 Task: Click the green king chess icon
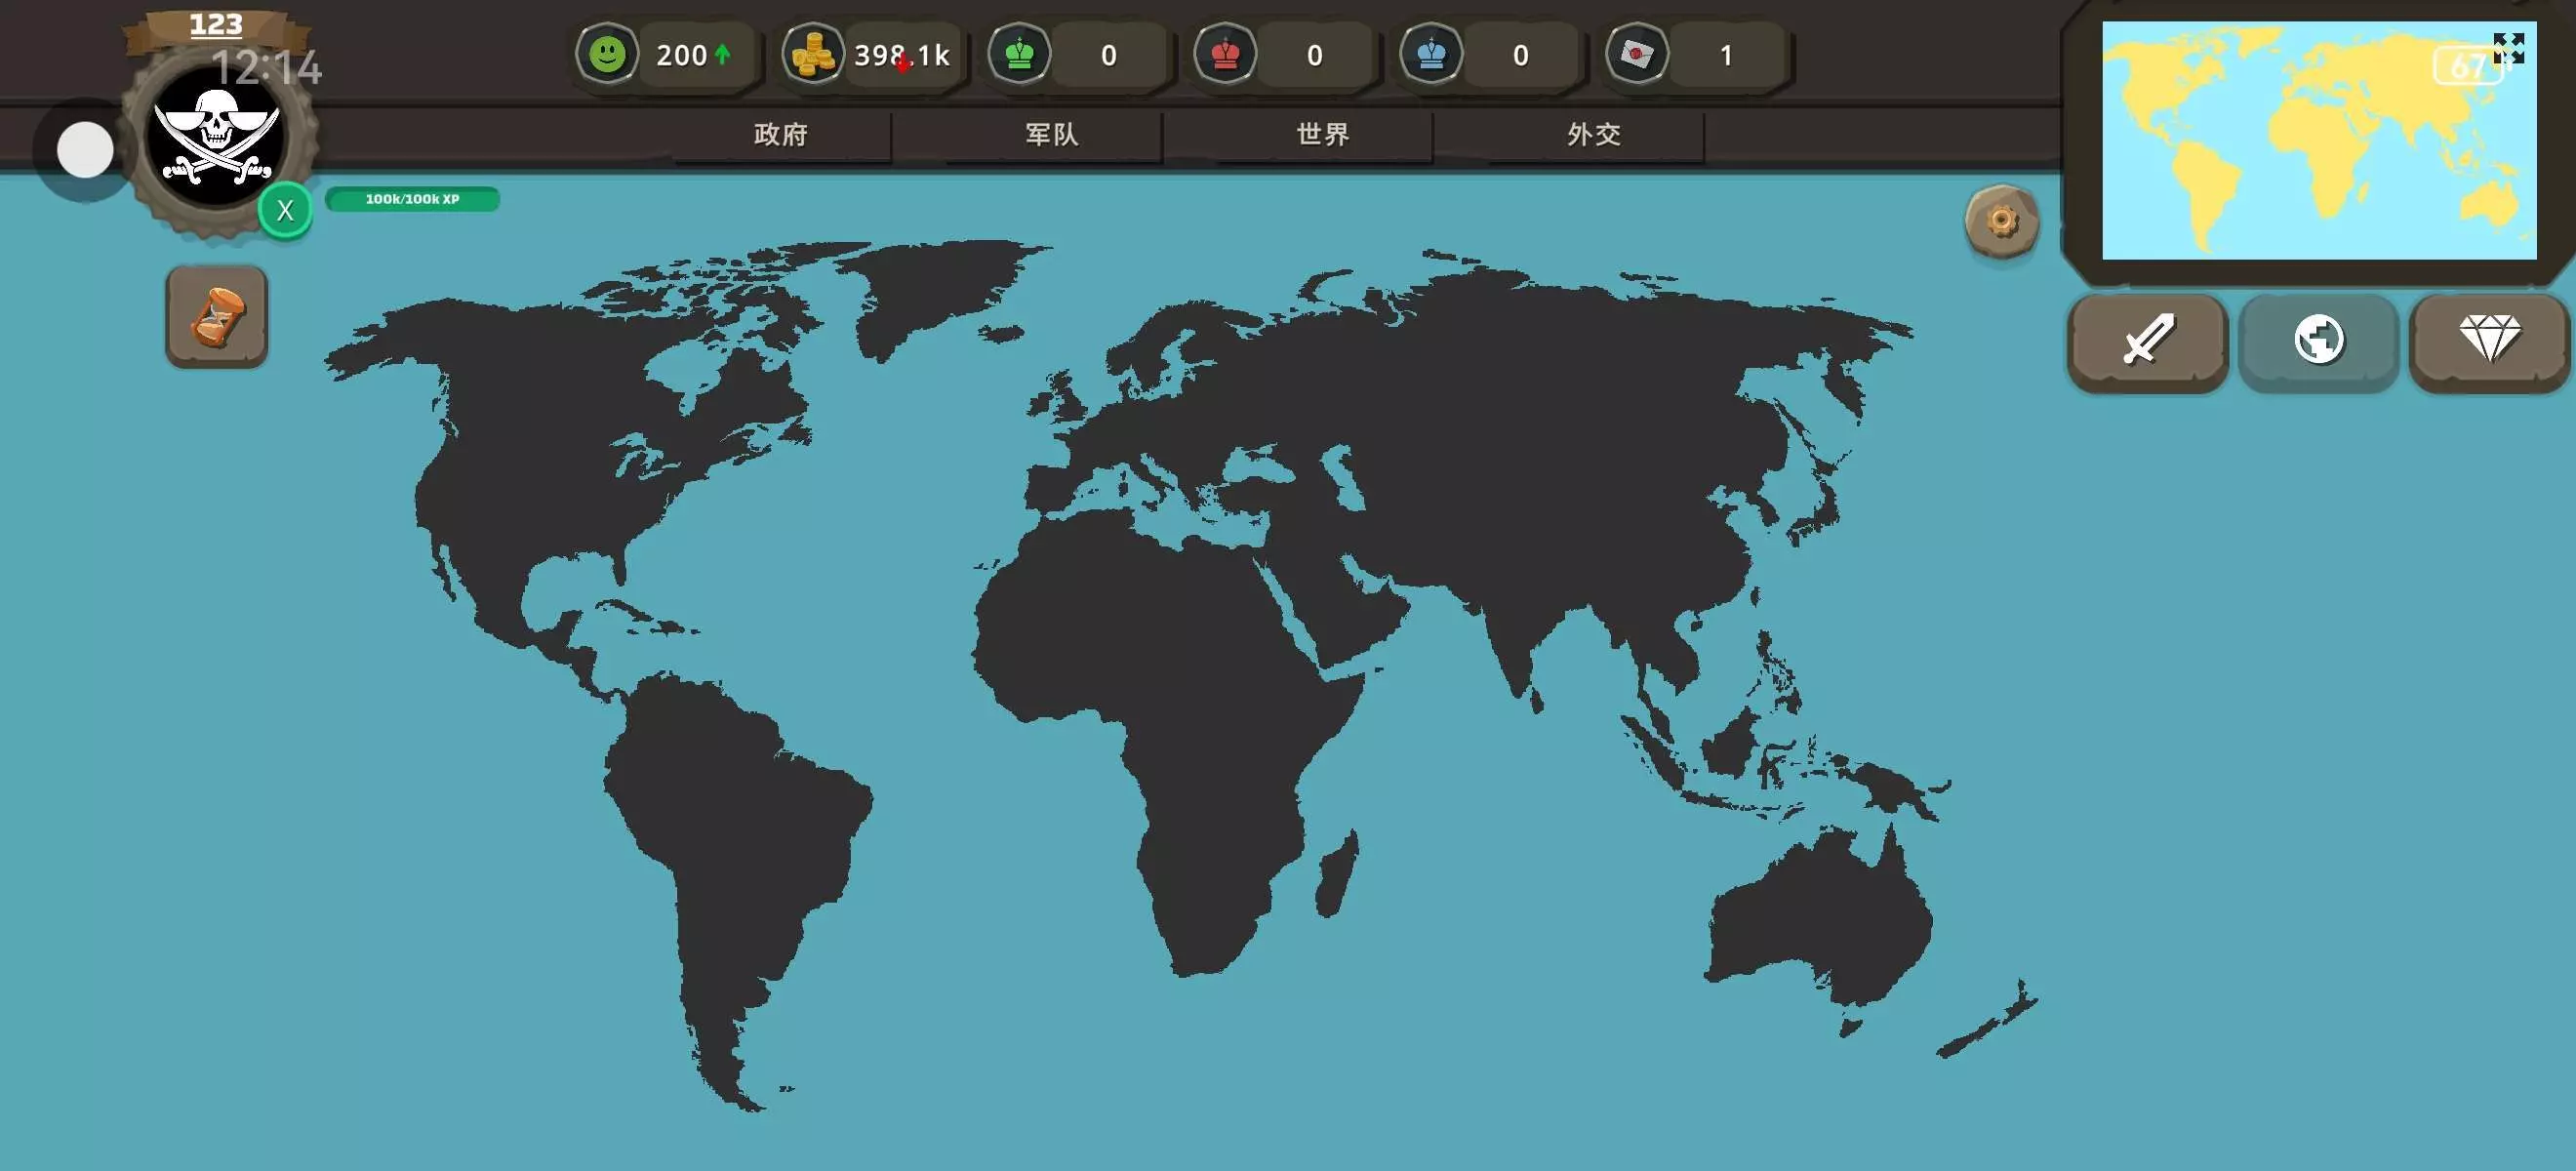pyautogui.click(x=1019, y=55)
